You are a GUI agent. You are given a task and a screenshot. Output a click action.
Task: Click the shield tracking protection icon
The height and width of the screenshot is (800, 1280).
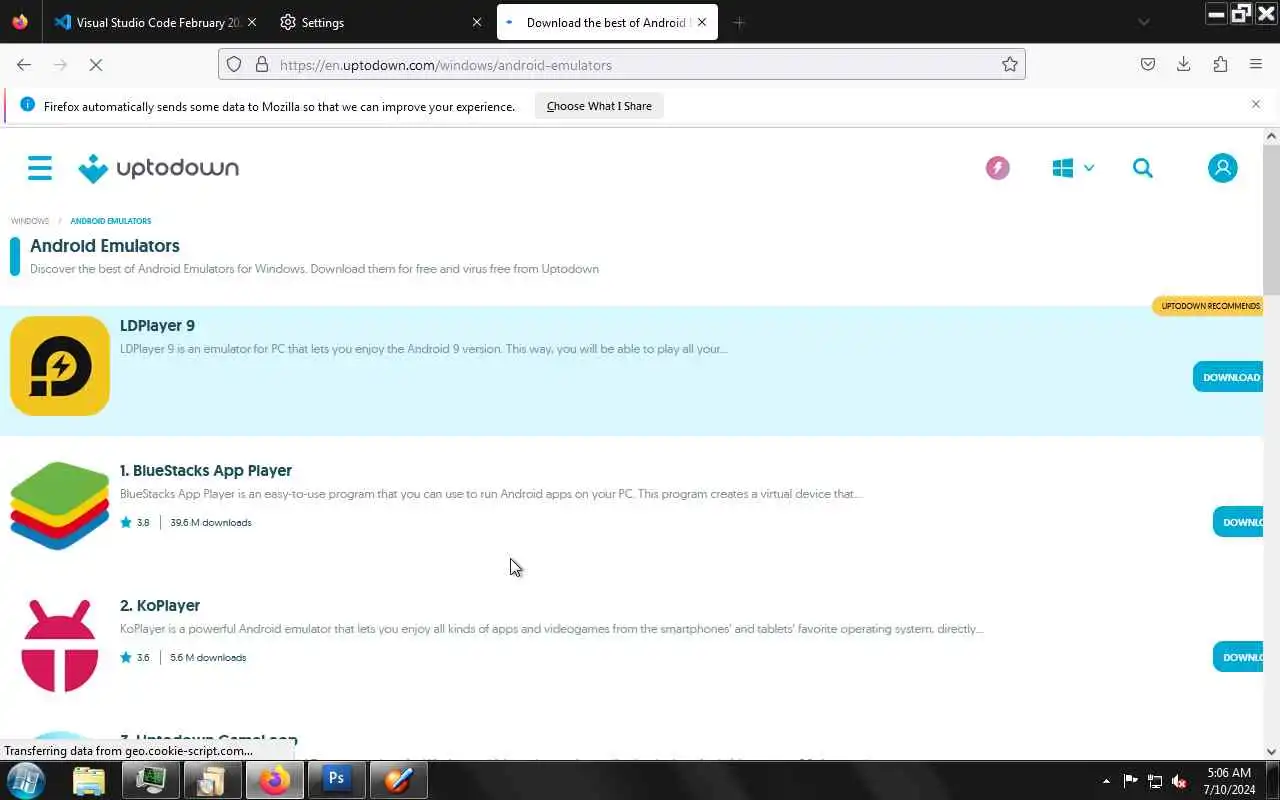point(234,65)
